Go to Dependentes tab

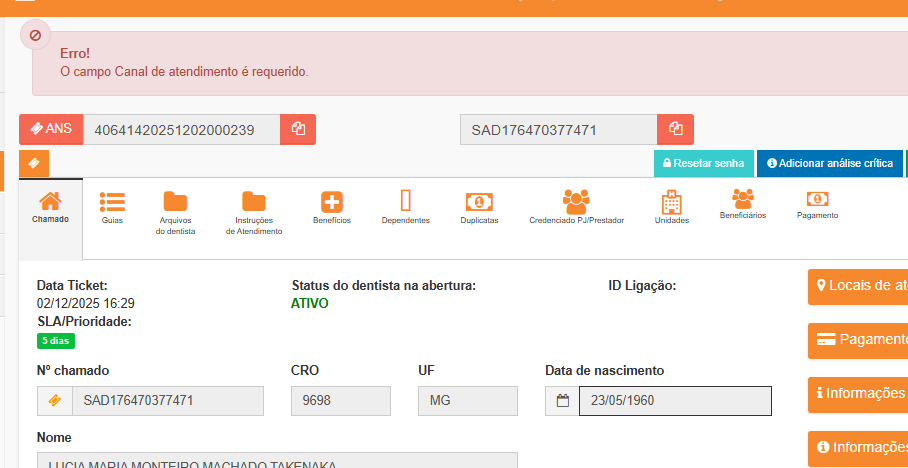click(405, 207)
